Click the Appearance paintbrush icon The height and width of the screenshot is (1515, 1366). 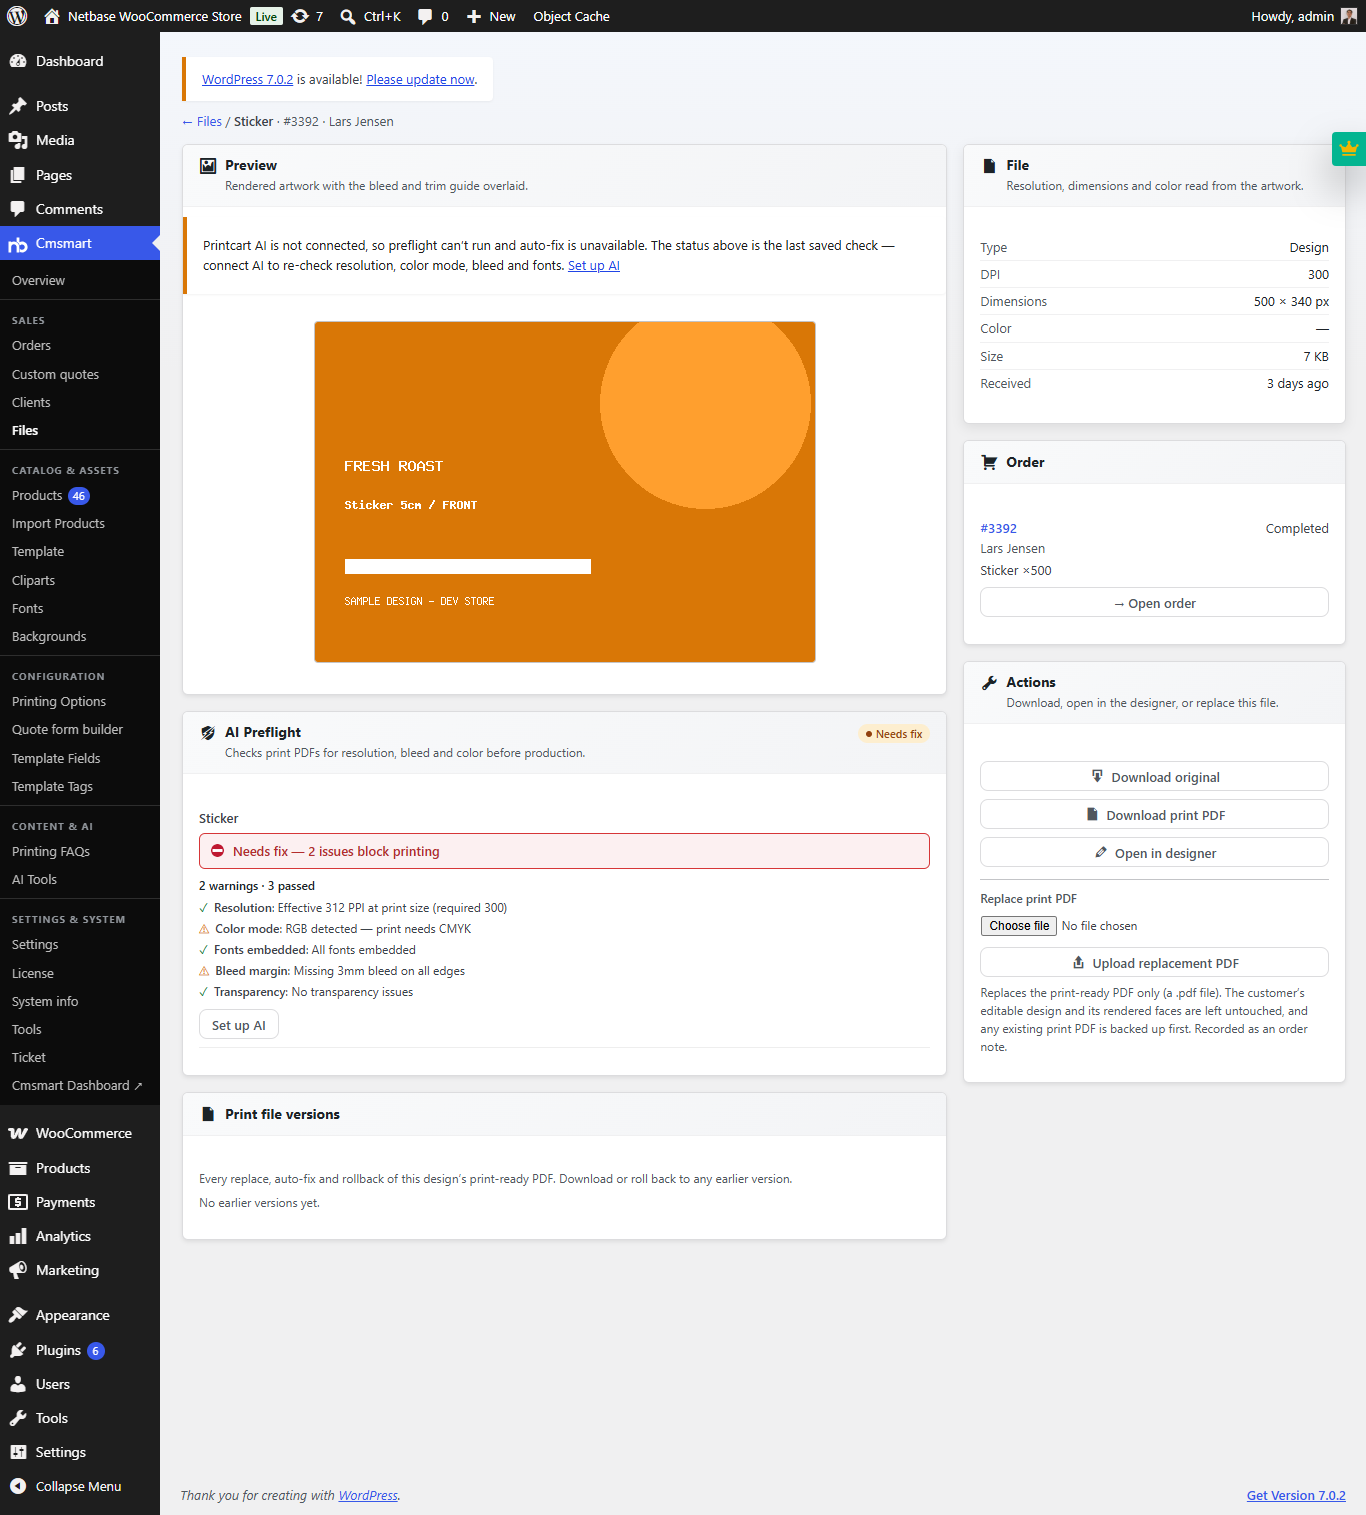coord(18,1315)
